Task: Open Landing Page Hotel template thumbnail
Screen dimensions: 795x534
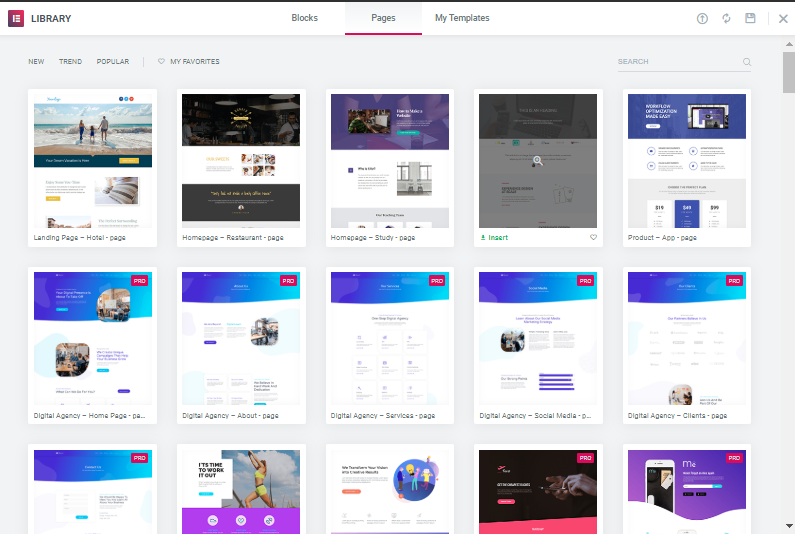Action: (x=93, y=161)
